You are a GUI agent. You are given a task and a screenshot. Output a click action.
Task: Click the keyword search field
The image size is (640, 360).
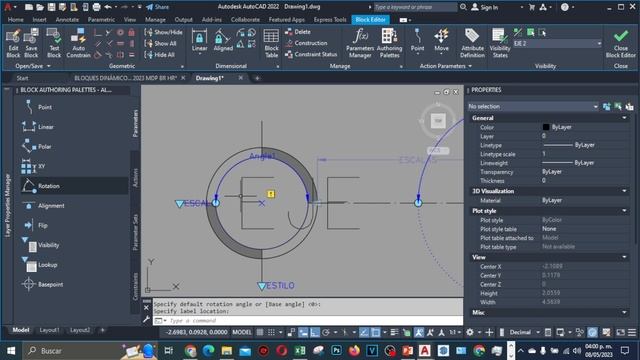pos(415,7)
